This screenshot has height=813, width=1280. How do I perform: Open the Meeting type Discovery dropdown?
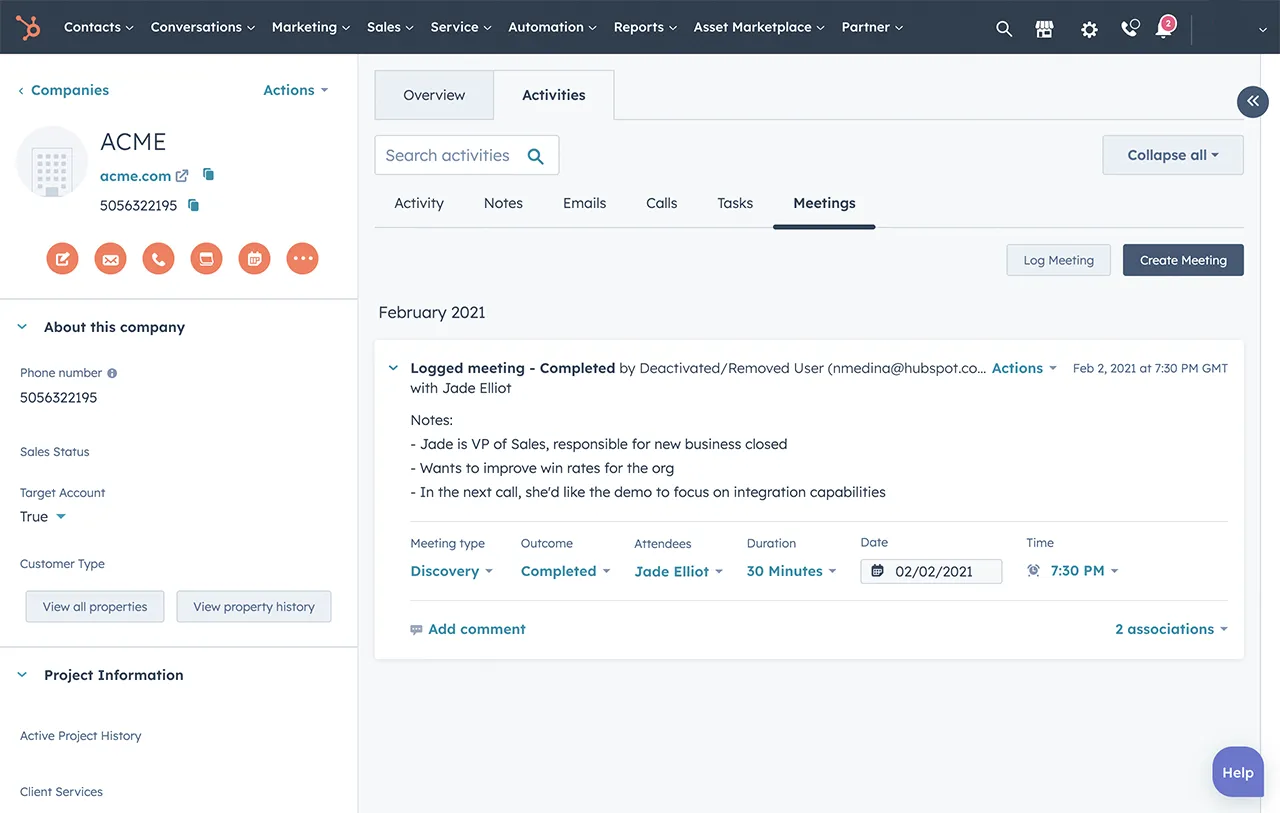452,571
